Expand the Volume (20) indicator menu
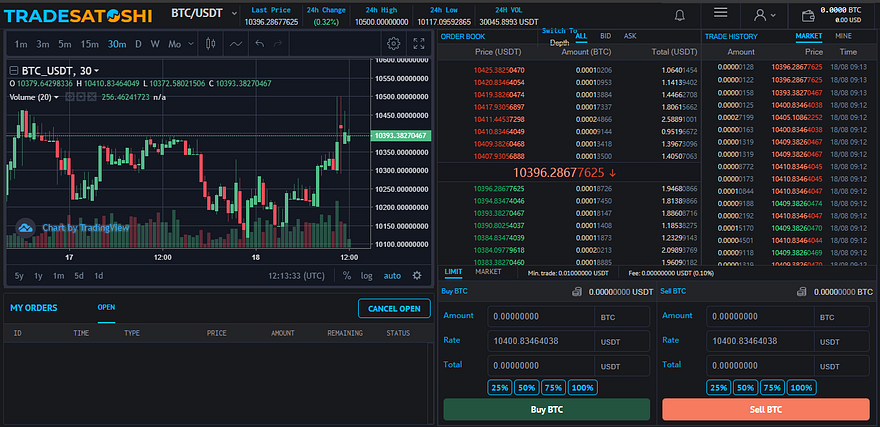The width and height of the screenshot is (880, 427). tap(56, 98)
